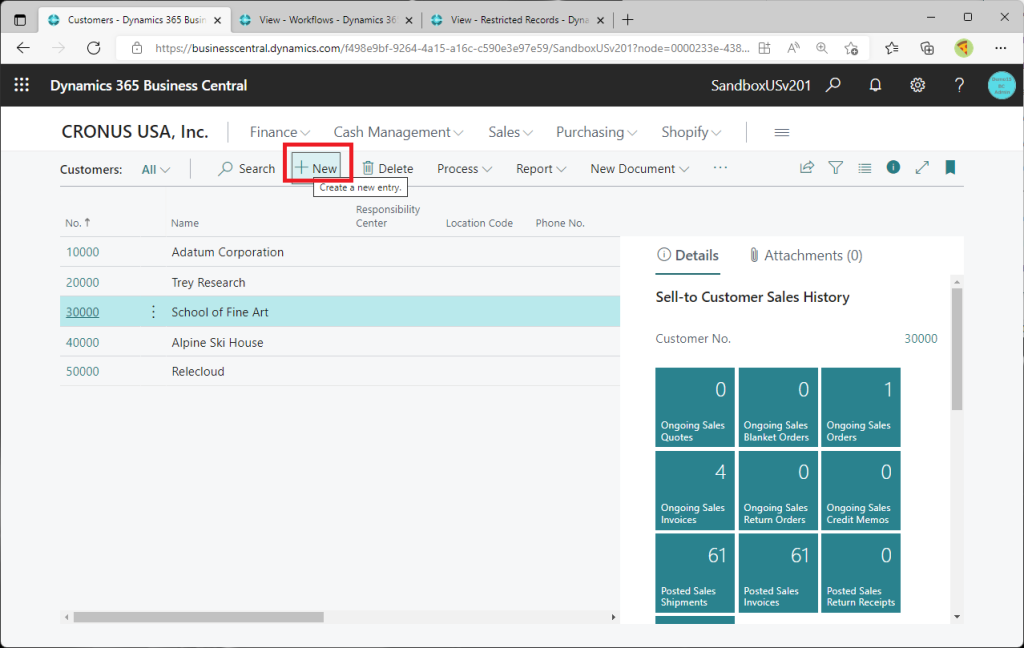Open the Ongoing Sales Invoices tile
The width and height of the screenshot is (1024, 648).
click(695, 490)
